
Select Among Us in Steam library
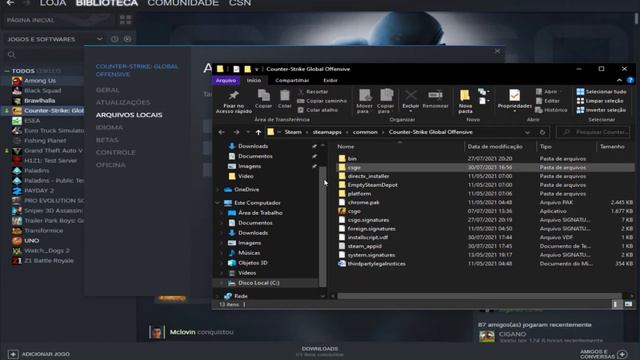coord(40,81)
